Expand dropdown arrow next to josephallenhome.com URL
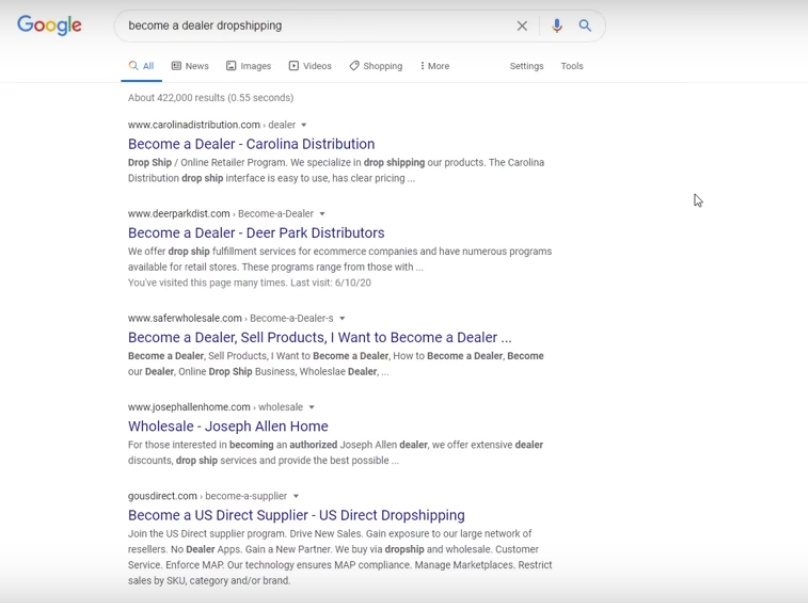This screenshot has width=808, height=603. (x=312, y=408)
